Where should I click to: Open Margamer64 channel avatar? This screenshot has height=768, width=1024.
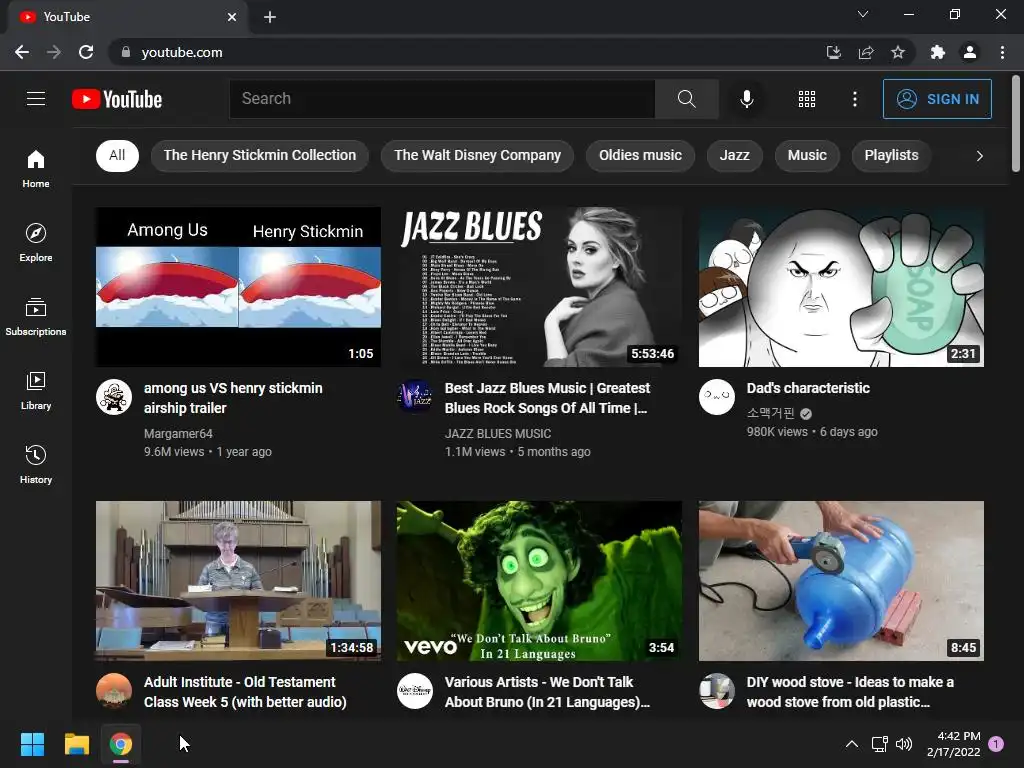pos(114,397)
